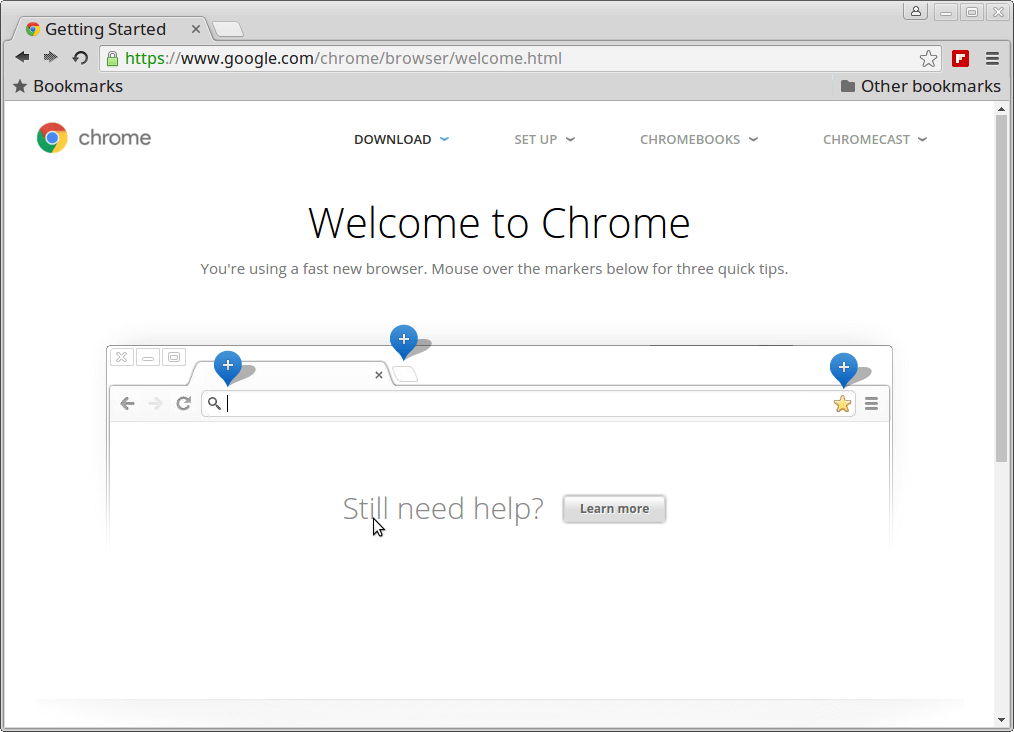Reload the page with the refresh icon

click(80, 58)
